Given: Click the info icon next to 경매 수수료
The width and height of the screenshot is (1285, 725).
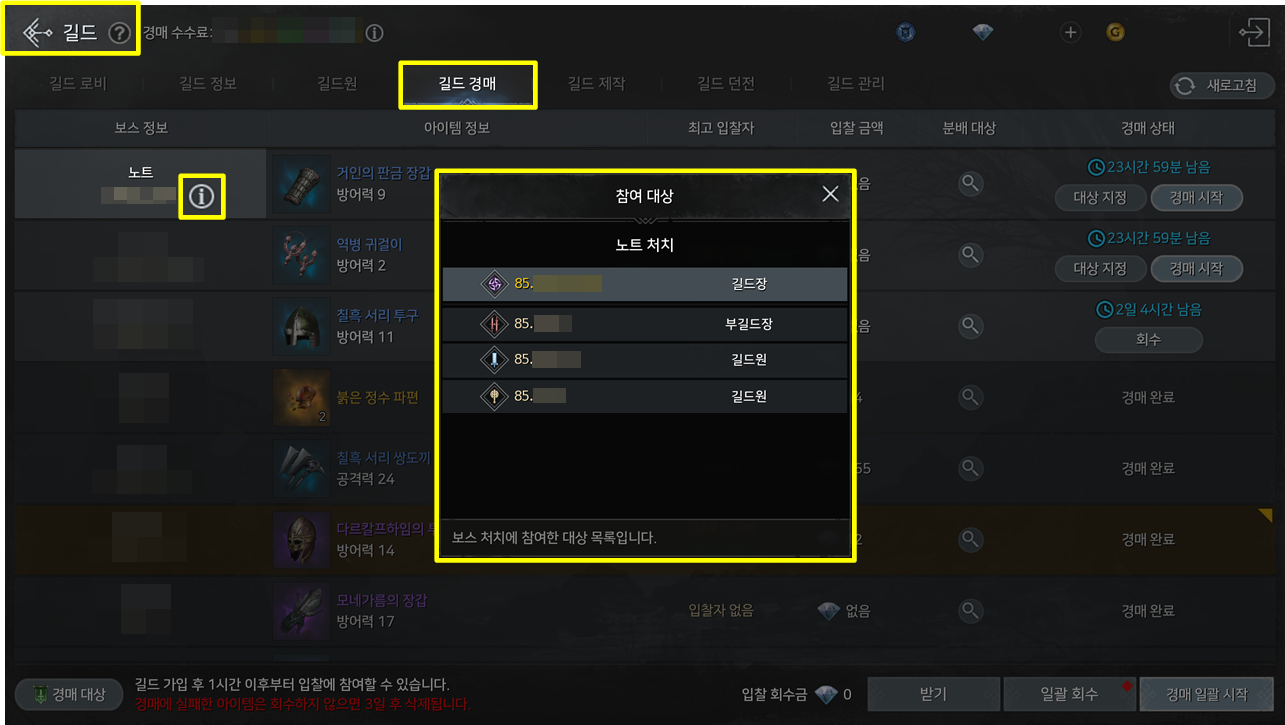Looking at the screenshot, I should coord(374,33).
